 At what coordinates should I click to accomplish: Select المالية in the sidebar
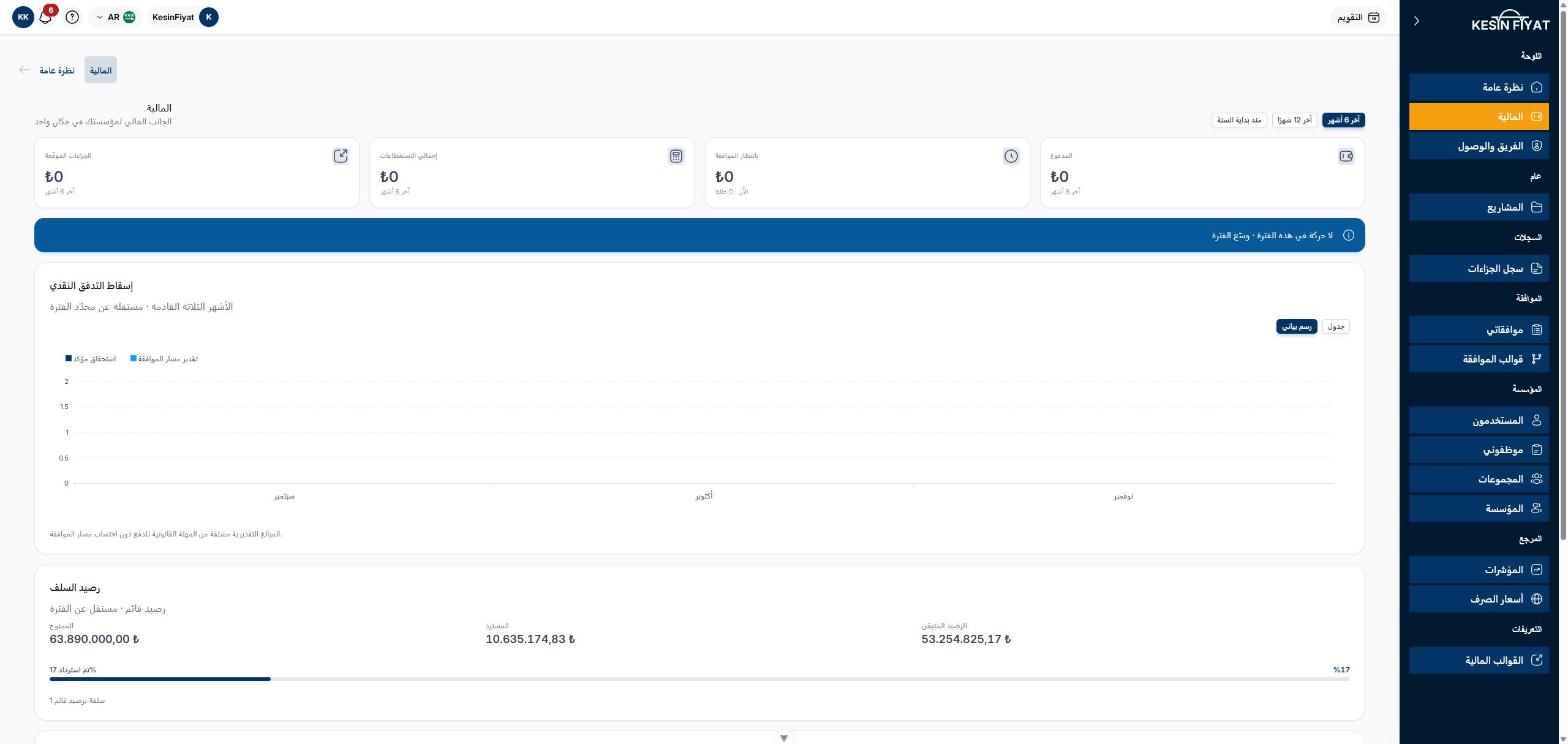[x=1479, y=116]
